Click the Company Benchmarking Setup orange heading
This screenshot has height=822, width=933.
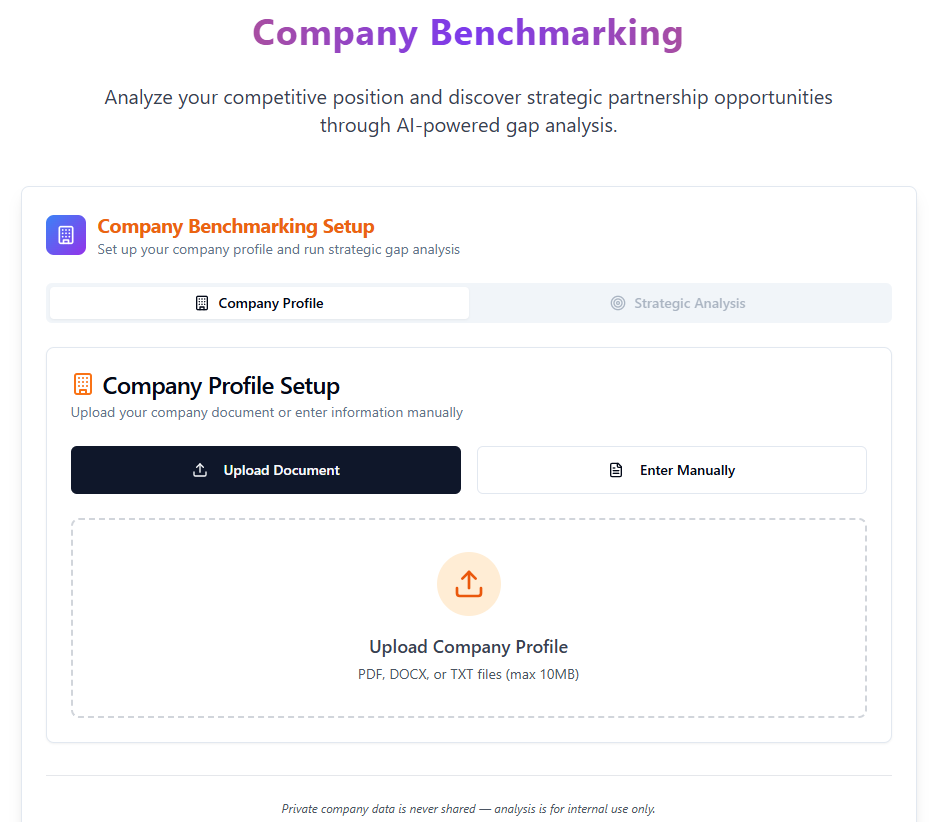click(236, 226)
